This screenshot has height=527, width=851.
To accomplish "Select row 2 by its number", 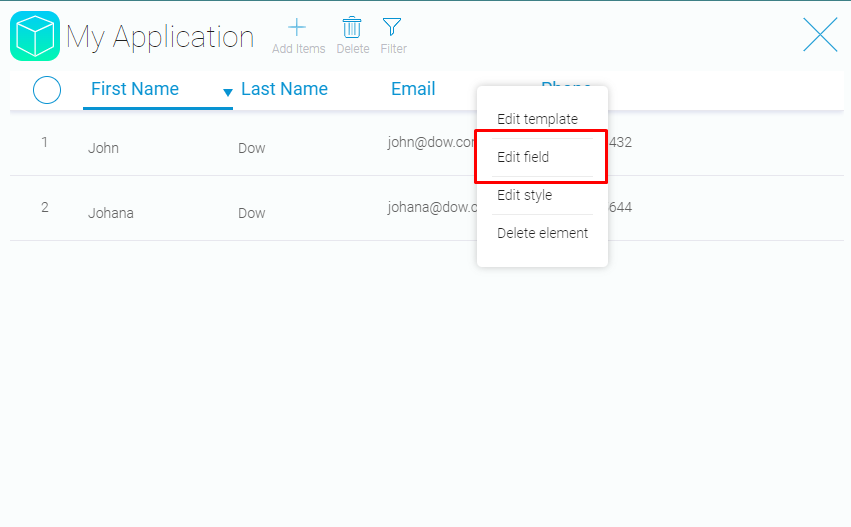I will pyautogui.click(x=44, y=208).
